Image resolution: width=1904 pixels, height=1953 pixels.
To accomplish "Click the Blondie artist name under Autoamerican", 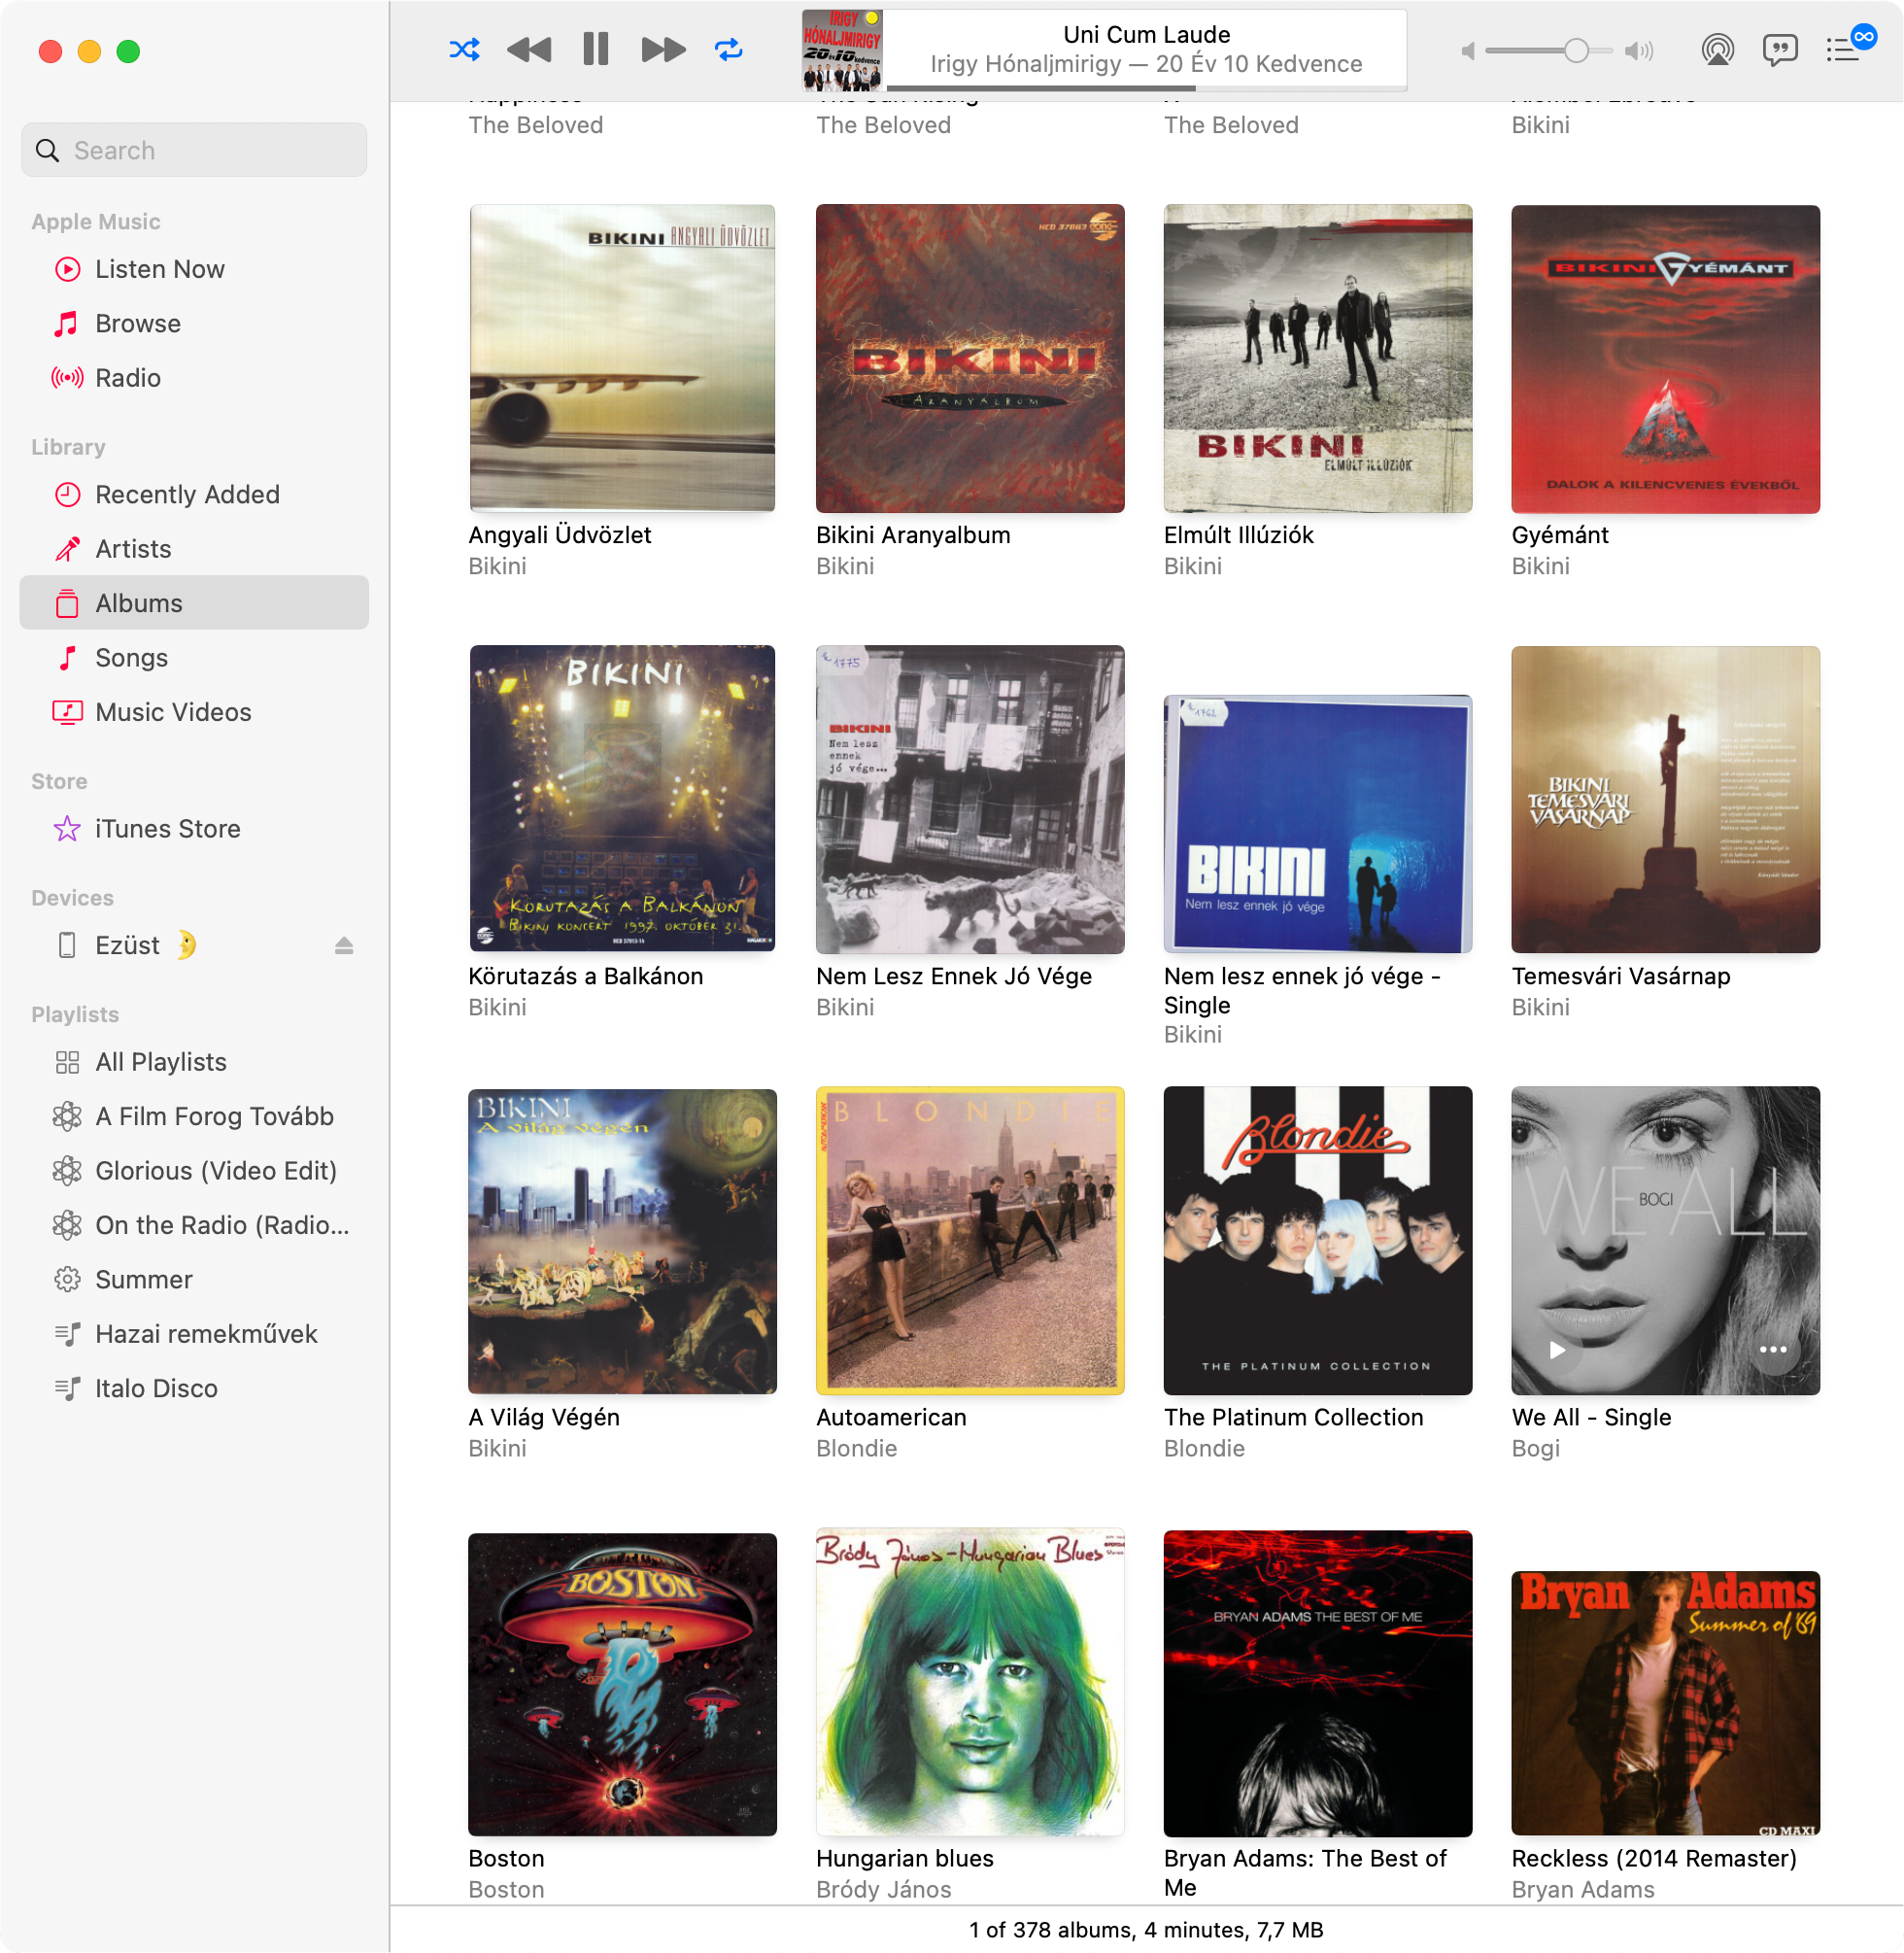I will (x=856, y=1448).
